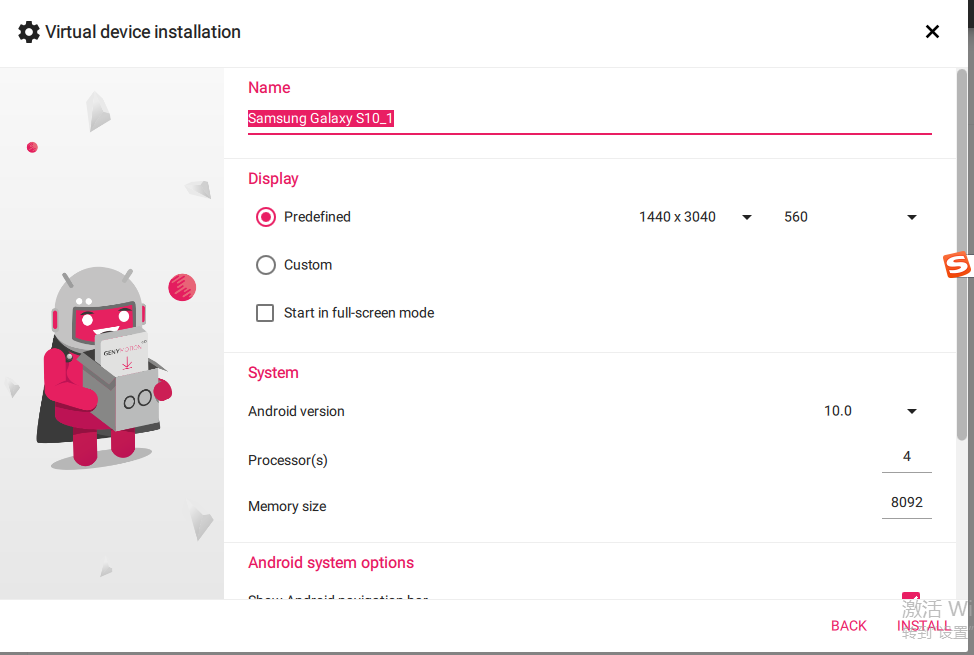This screenshot has height=655, width=974.
Task: Click the Display section heading
Action: point(273,179)
